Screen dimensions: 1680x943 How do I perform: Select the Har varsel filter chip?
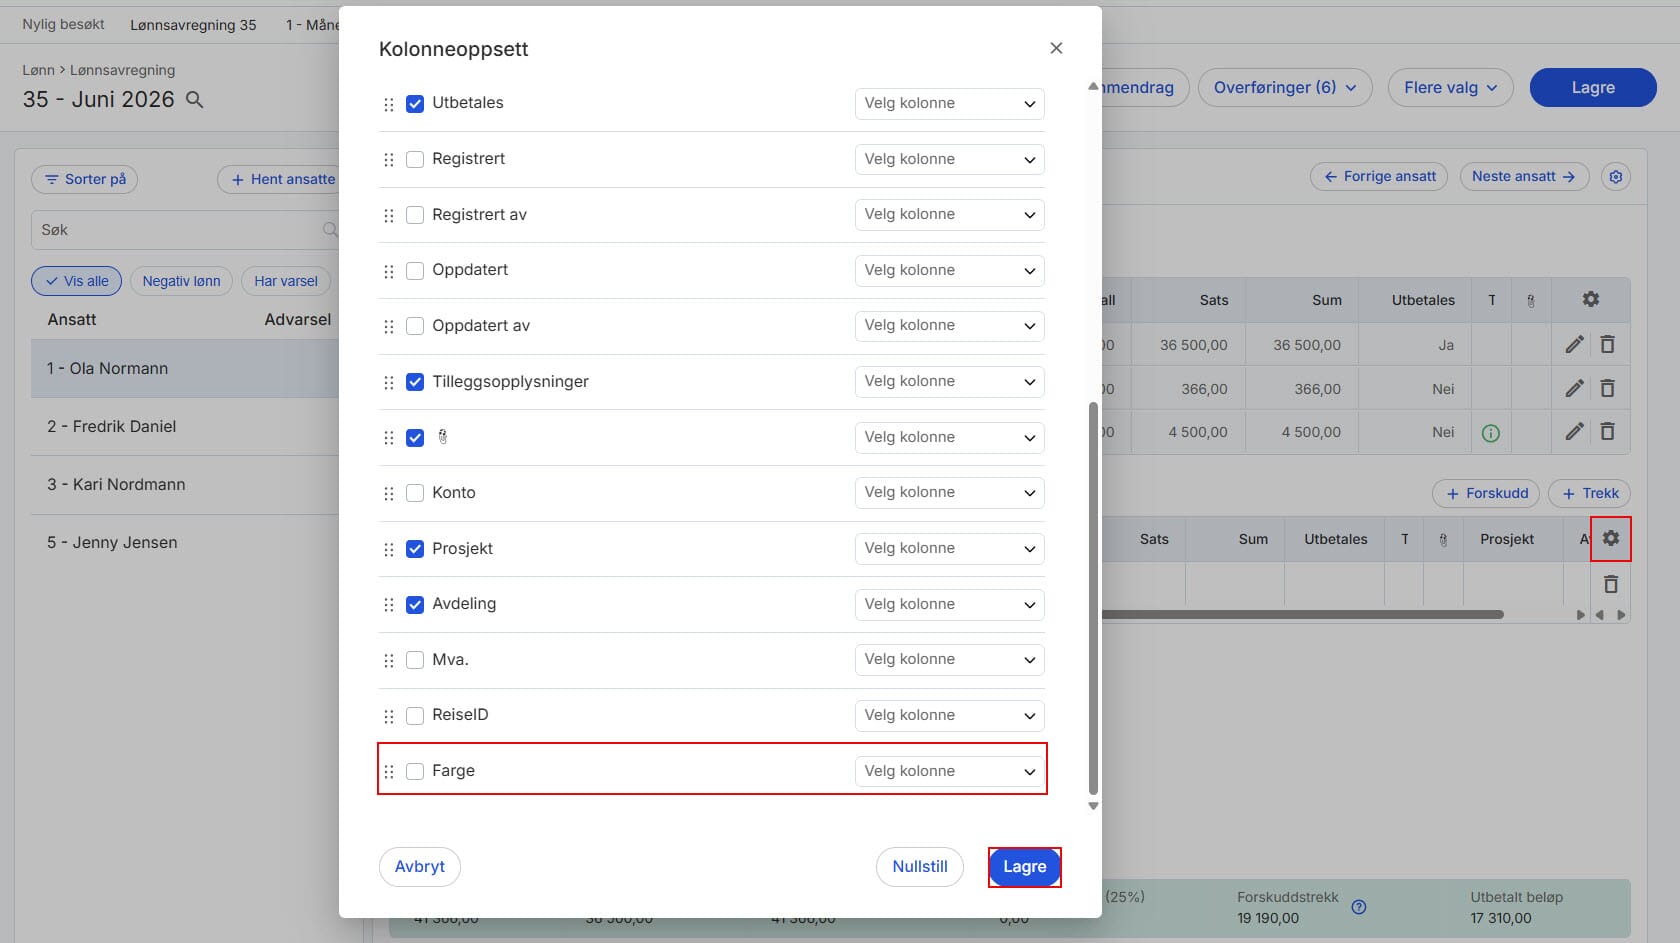point(286,281)
